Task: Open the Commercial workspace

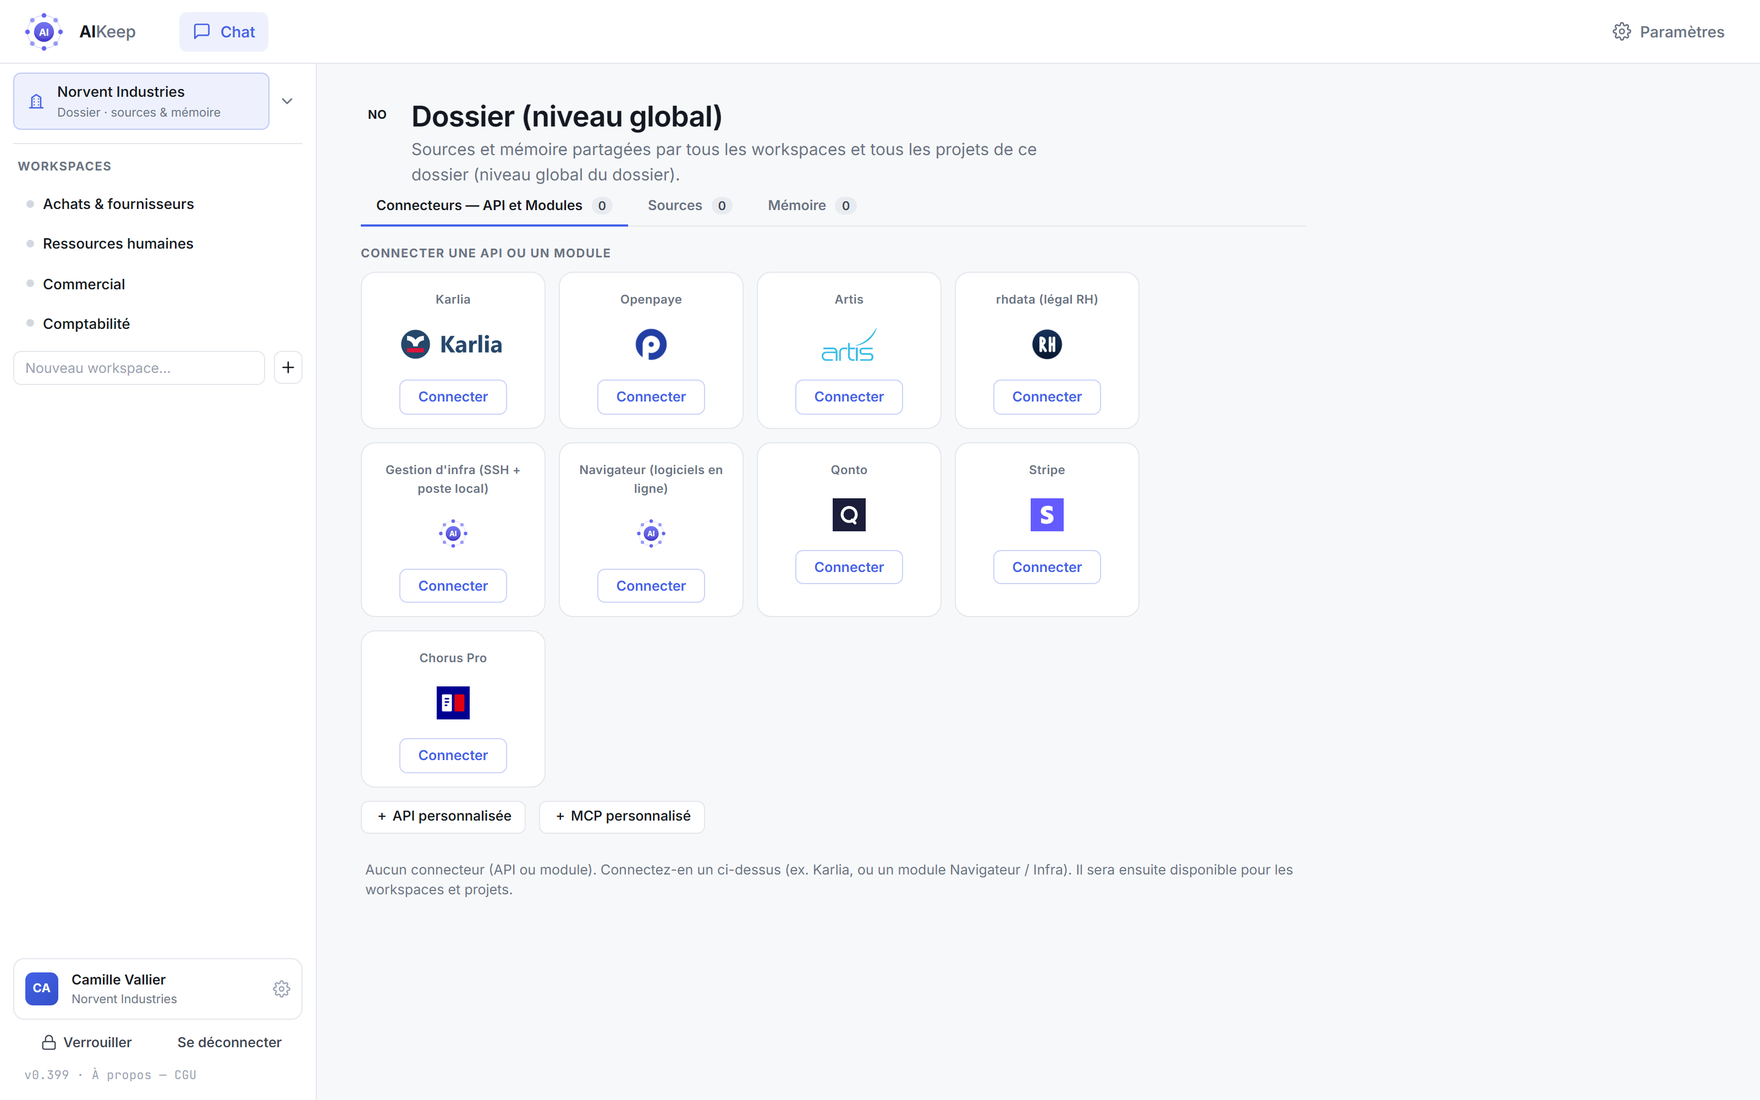Action: click(84, 284)
